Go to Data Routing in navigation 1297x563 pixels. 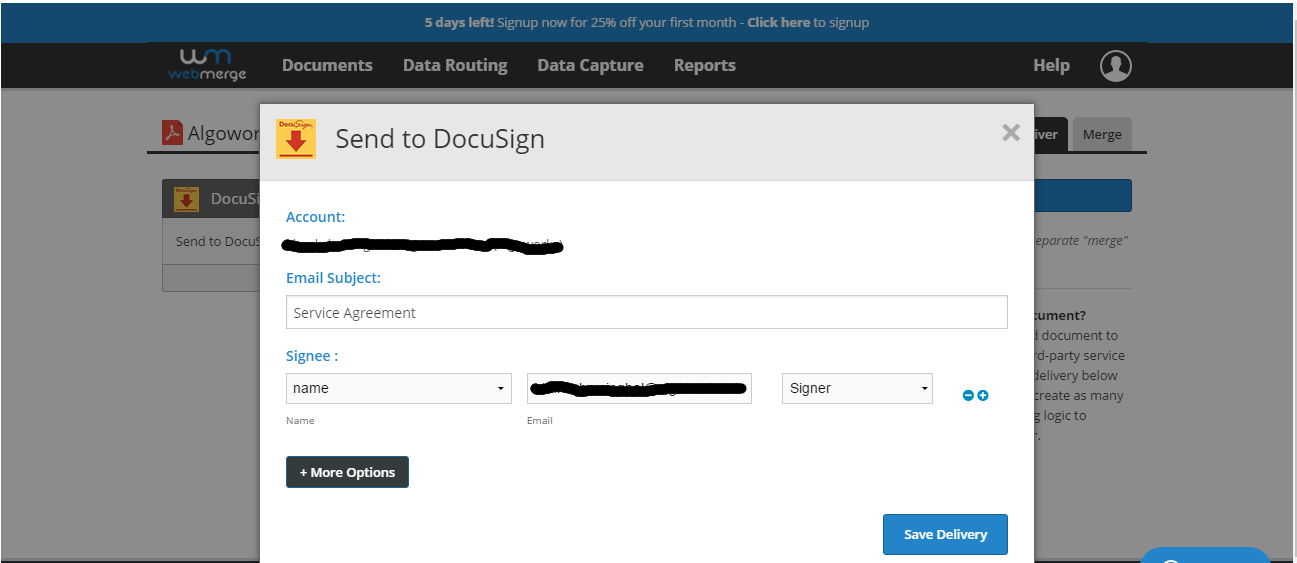455,66
